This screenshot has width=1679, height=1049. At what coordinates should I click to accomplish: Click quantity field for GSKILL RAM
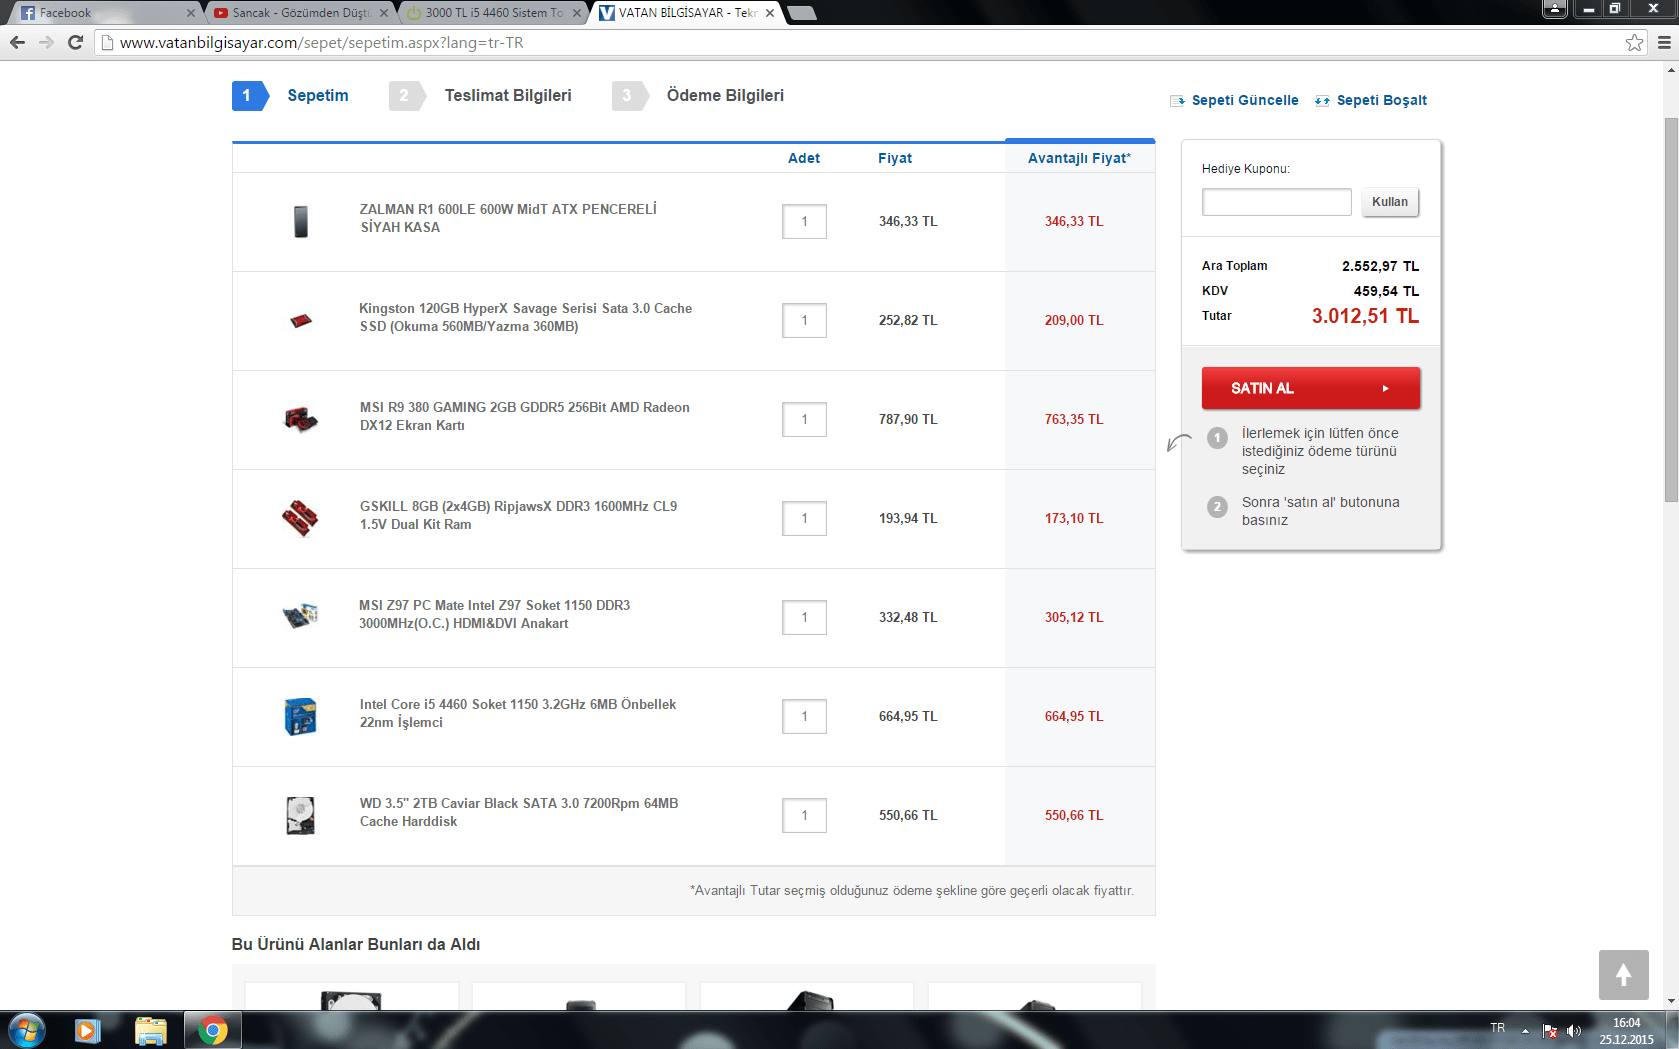(804, 518)
